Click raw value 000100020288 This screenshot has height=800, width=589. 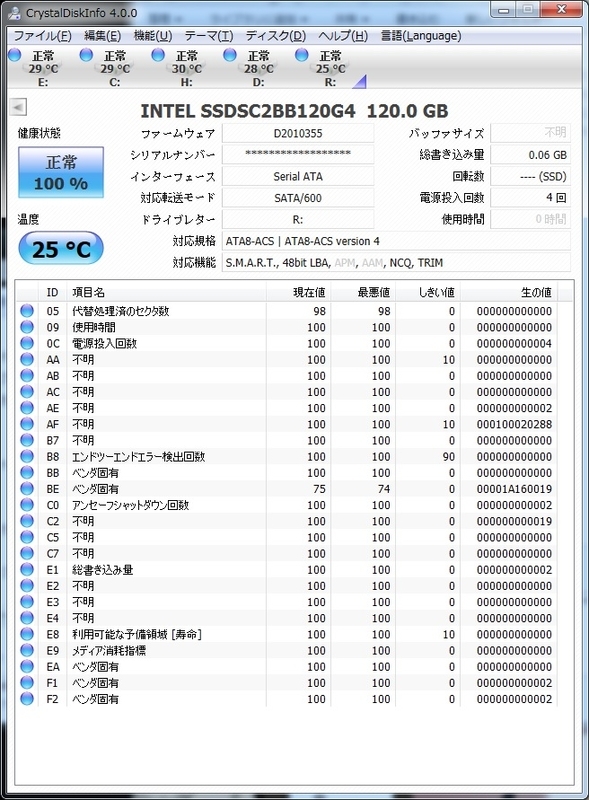pyautogui.click(x=514, y=424)
